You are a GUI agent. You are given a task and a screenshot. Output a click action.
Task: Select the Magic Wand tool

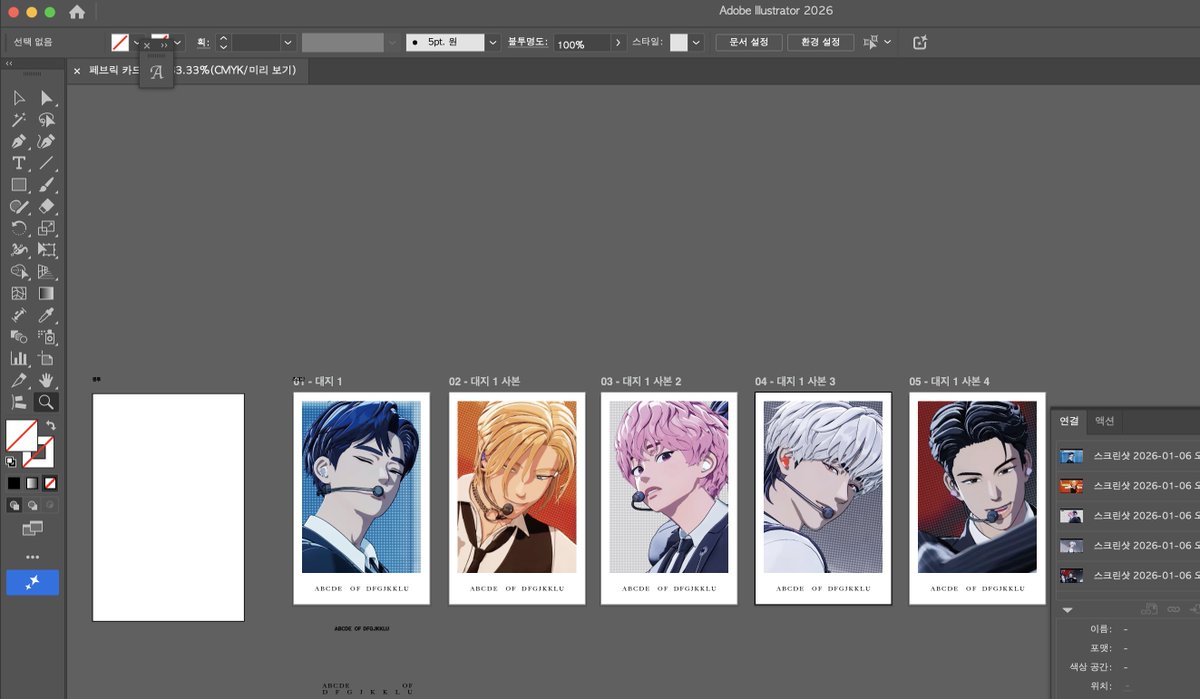click(18, 120)
